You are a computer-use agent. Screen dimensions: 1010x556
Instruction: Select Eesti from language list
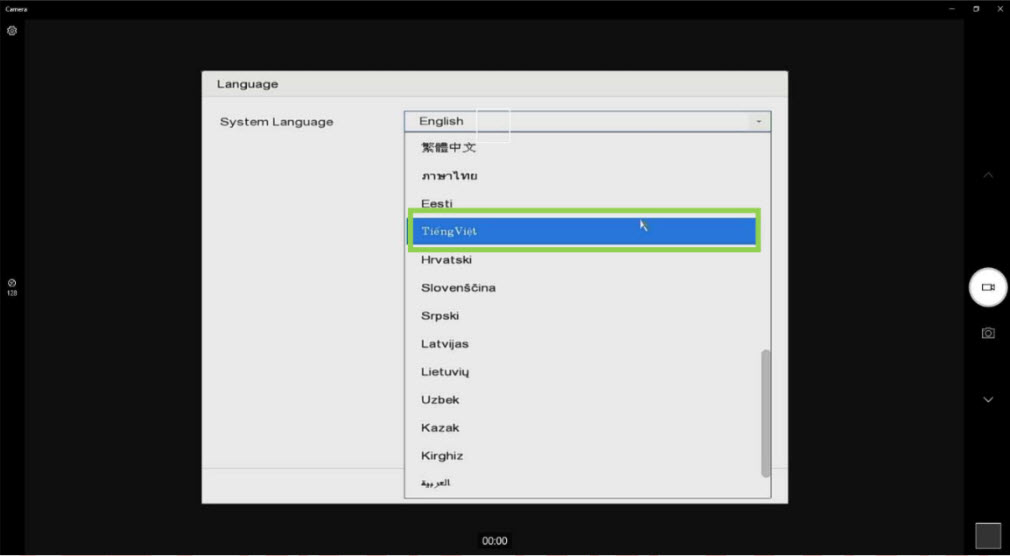[x=437, y=204]
